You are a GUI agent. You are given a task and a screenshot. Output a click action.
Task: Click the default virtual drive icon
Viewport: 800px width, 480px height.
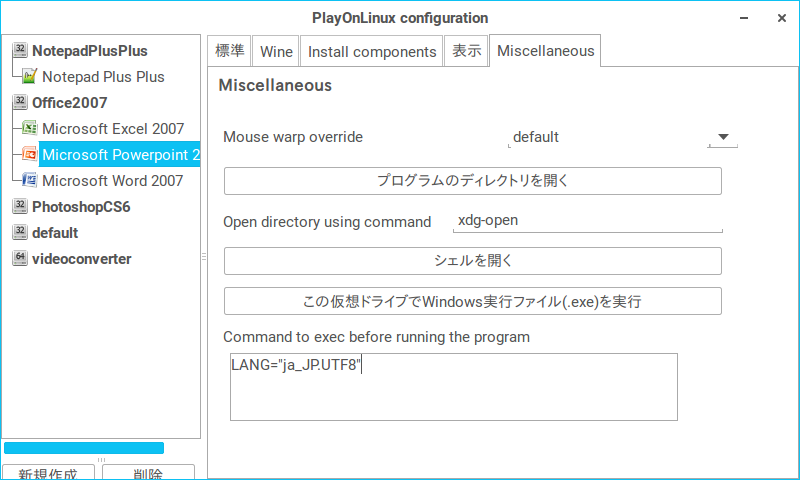20,232
